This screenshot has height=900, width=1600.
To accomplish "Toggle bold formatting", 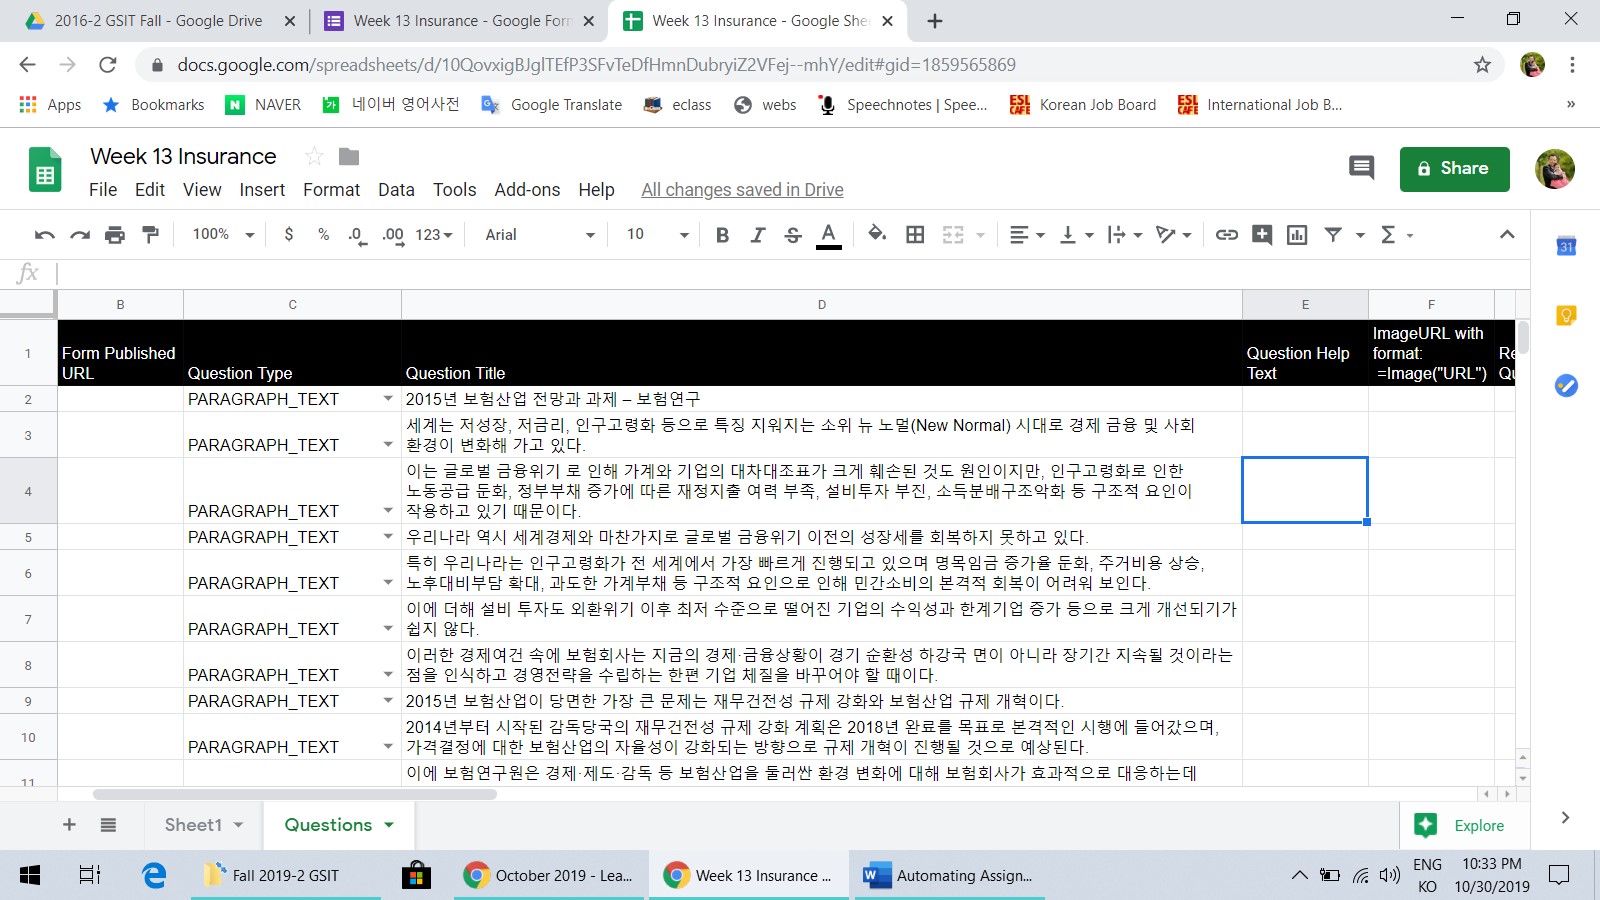I will click(722, 235).
